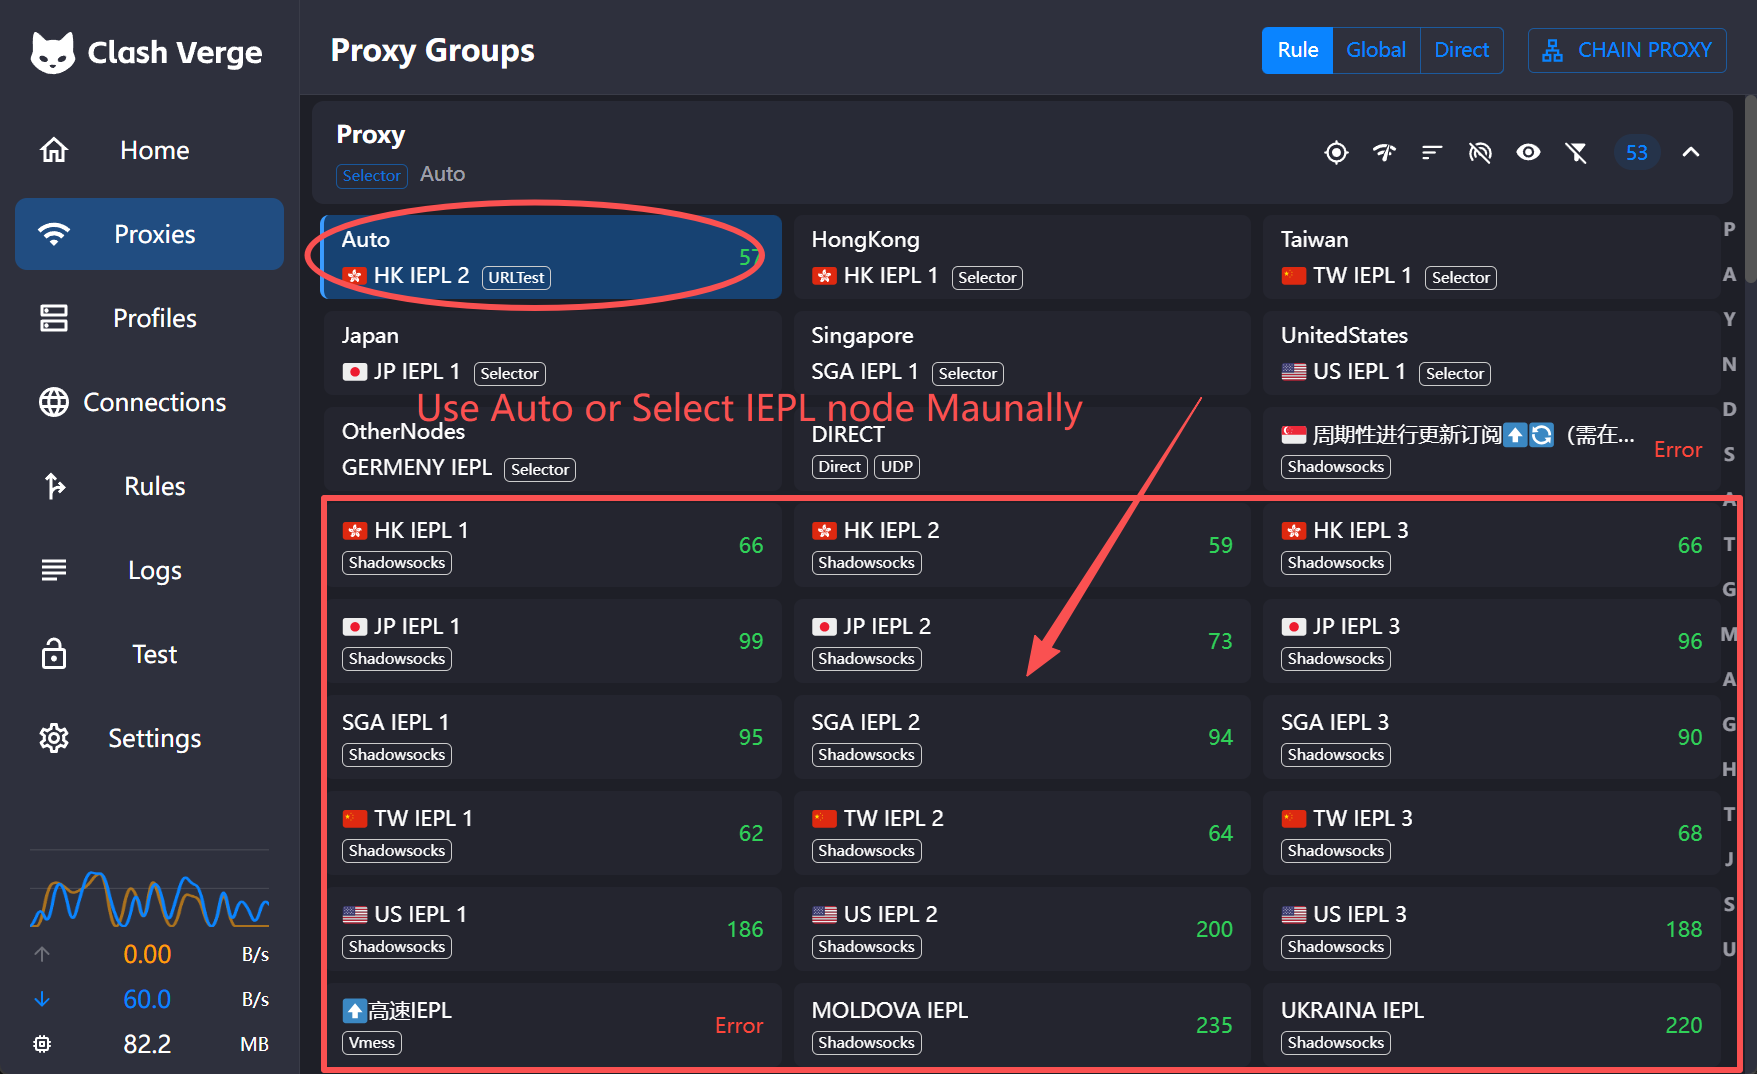This screenshot has height=1074, width=1757.
Task: Click the crossed-out filter icon
Action: pyautogui.click(x=1576, y=152)
